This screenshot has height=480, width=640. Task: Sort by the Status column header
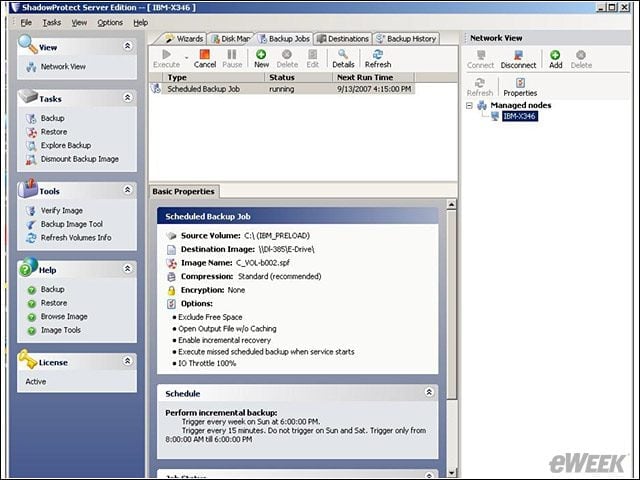[x=298, y=77]
